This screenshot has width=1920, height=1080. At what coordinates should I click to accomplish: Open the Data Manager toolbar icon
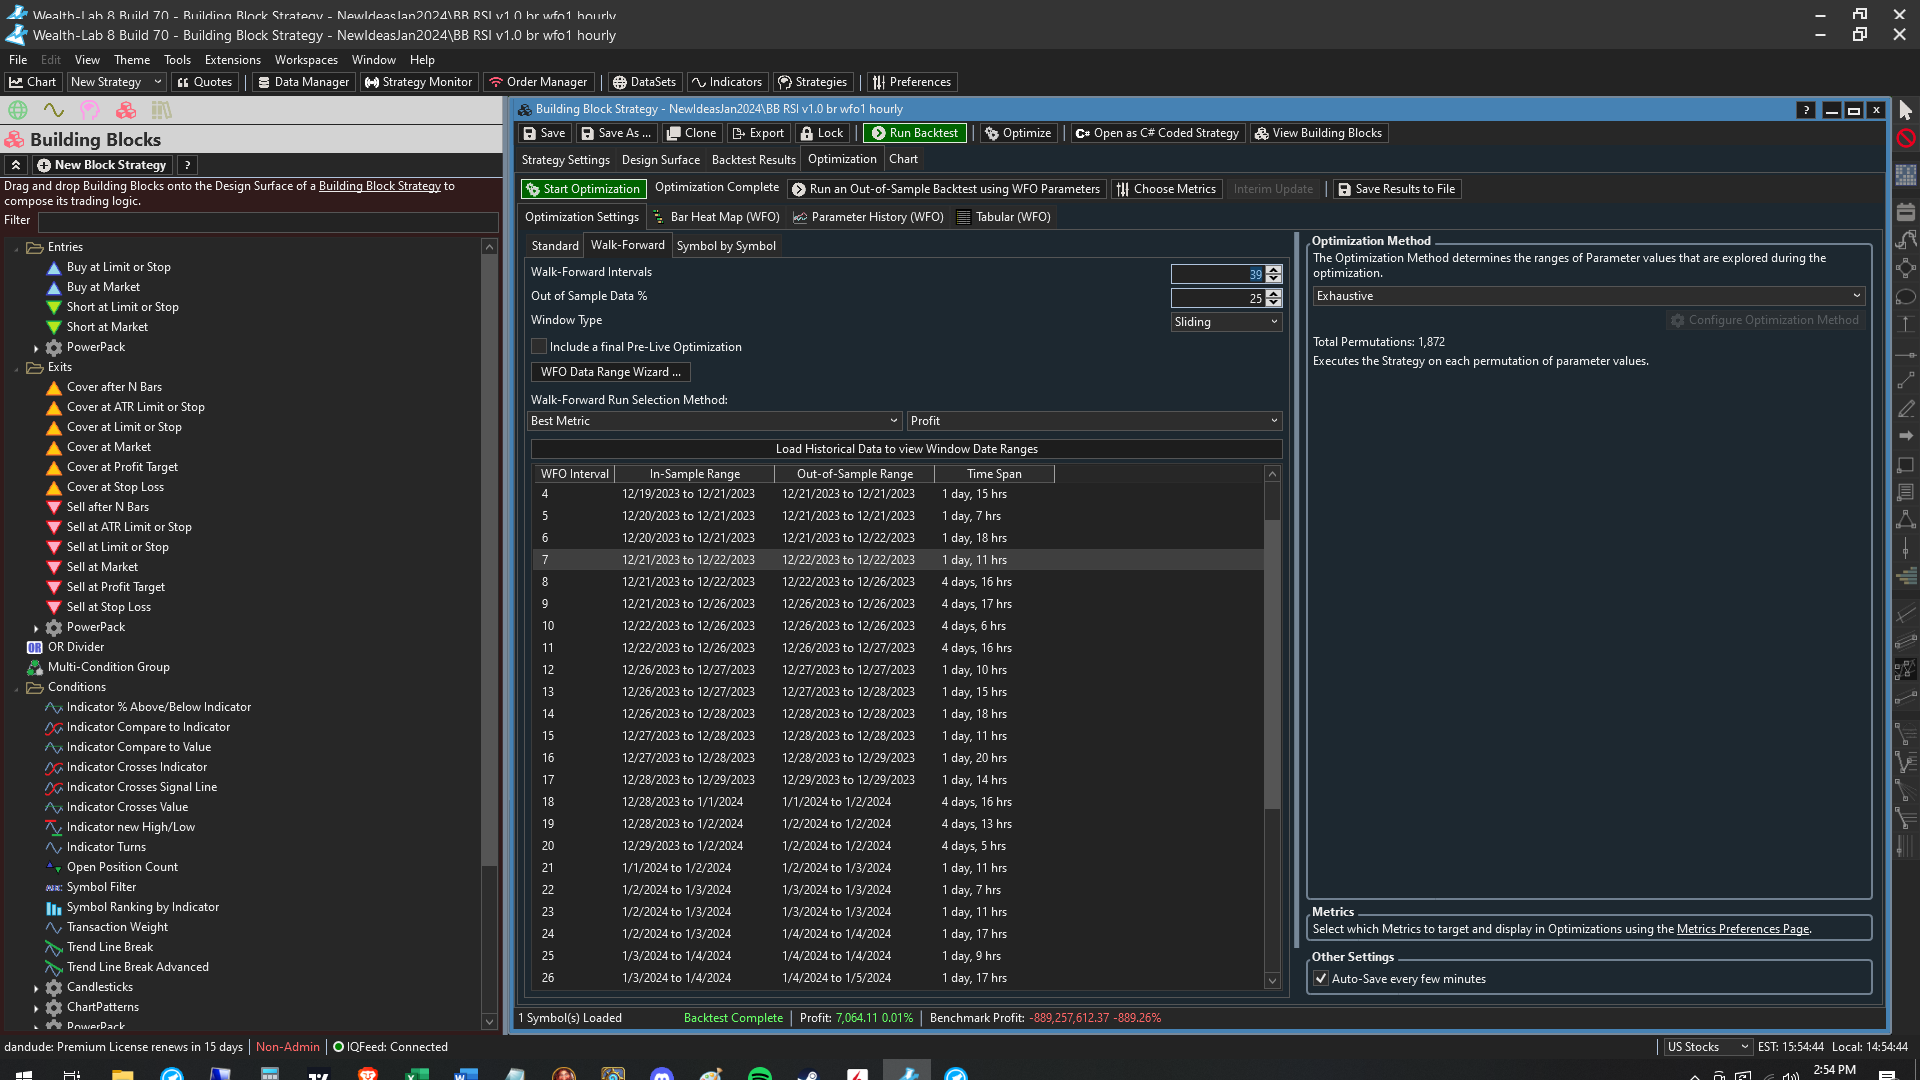coord(264,82)
